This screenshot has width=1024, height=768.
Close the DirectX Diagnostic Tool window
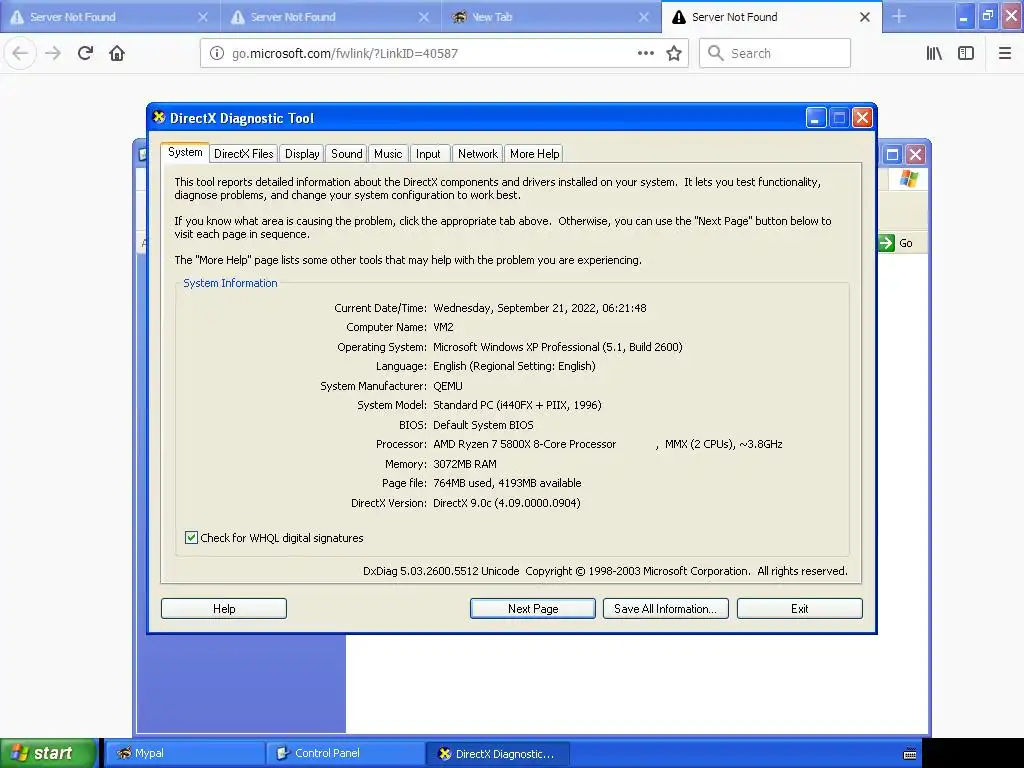863,118
